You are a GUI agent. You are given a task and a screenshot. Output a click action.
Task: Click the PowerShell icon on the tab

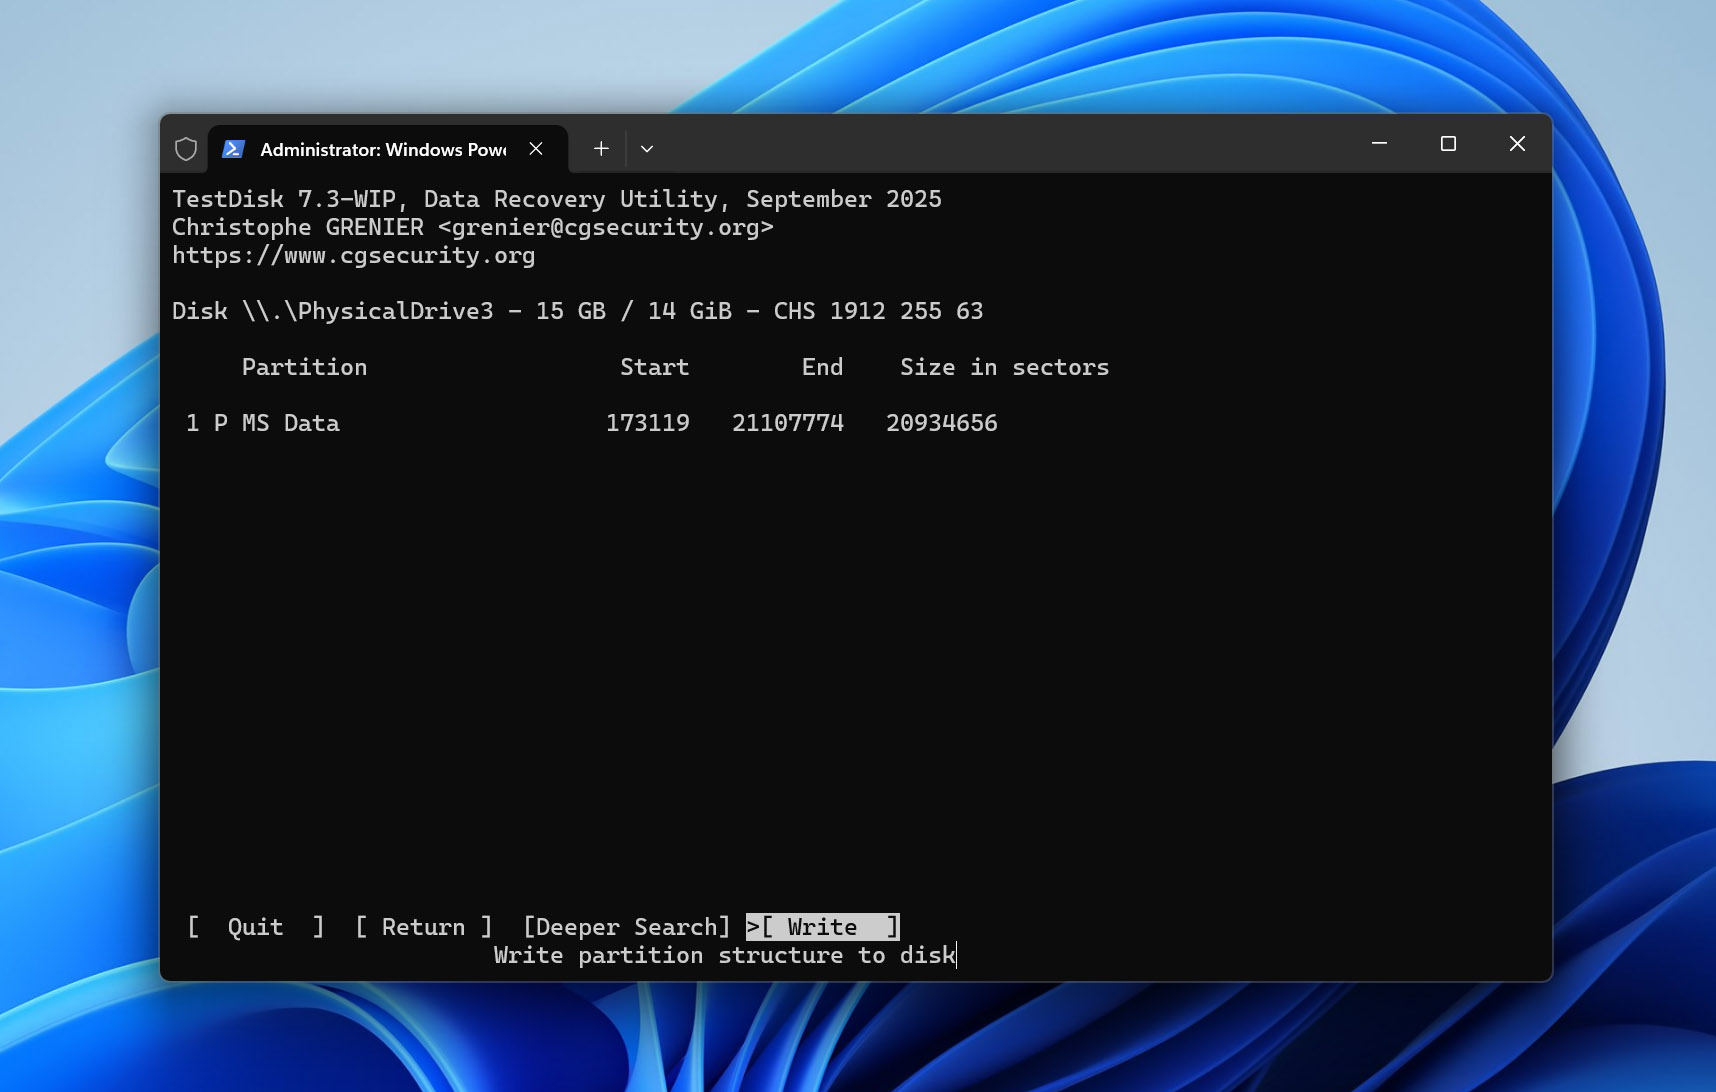click(233, 149)
